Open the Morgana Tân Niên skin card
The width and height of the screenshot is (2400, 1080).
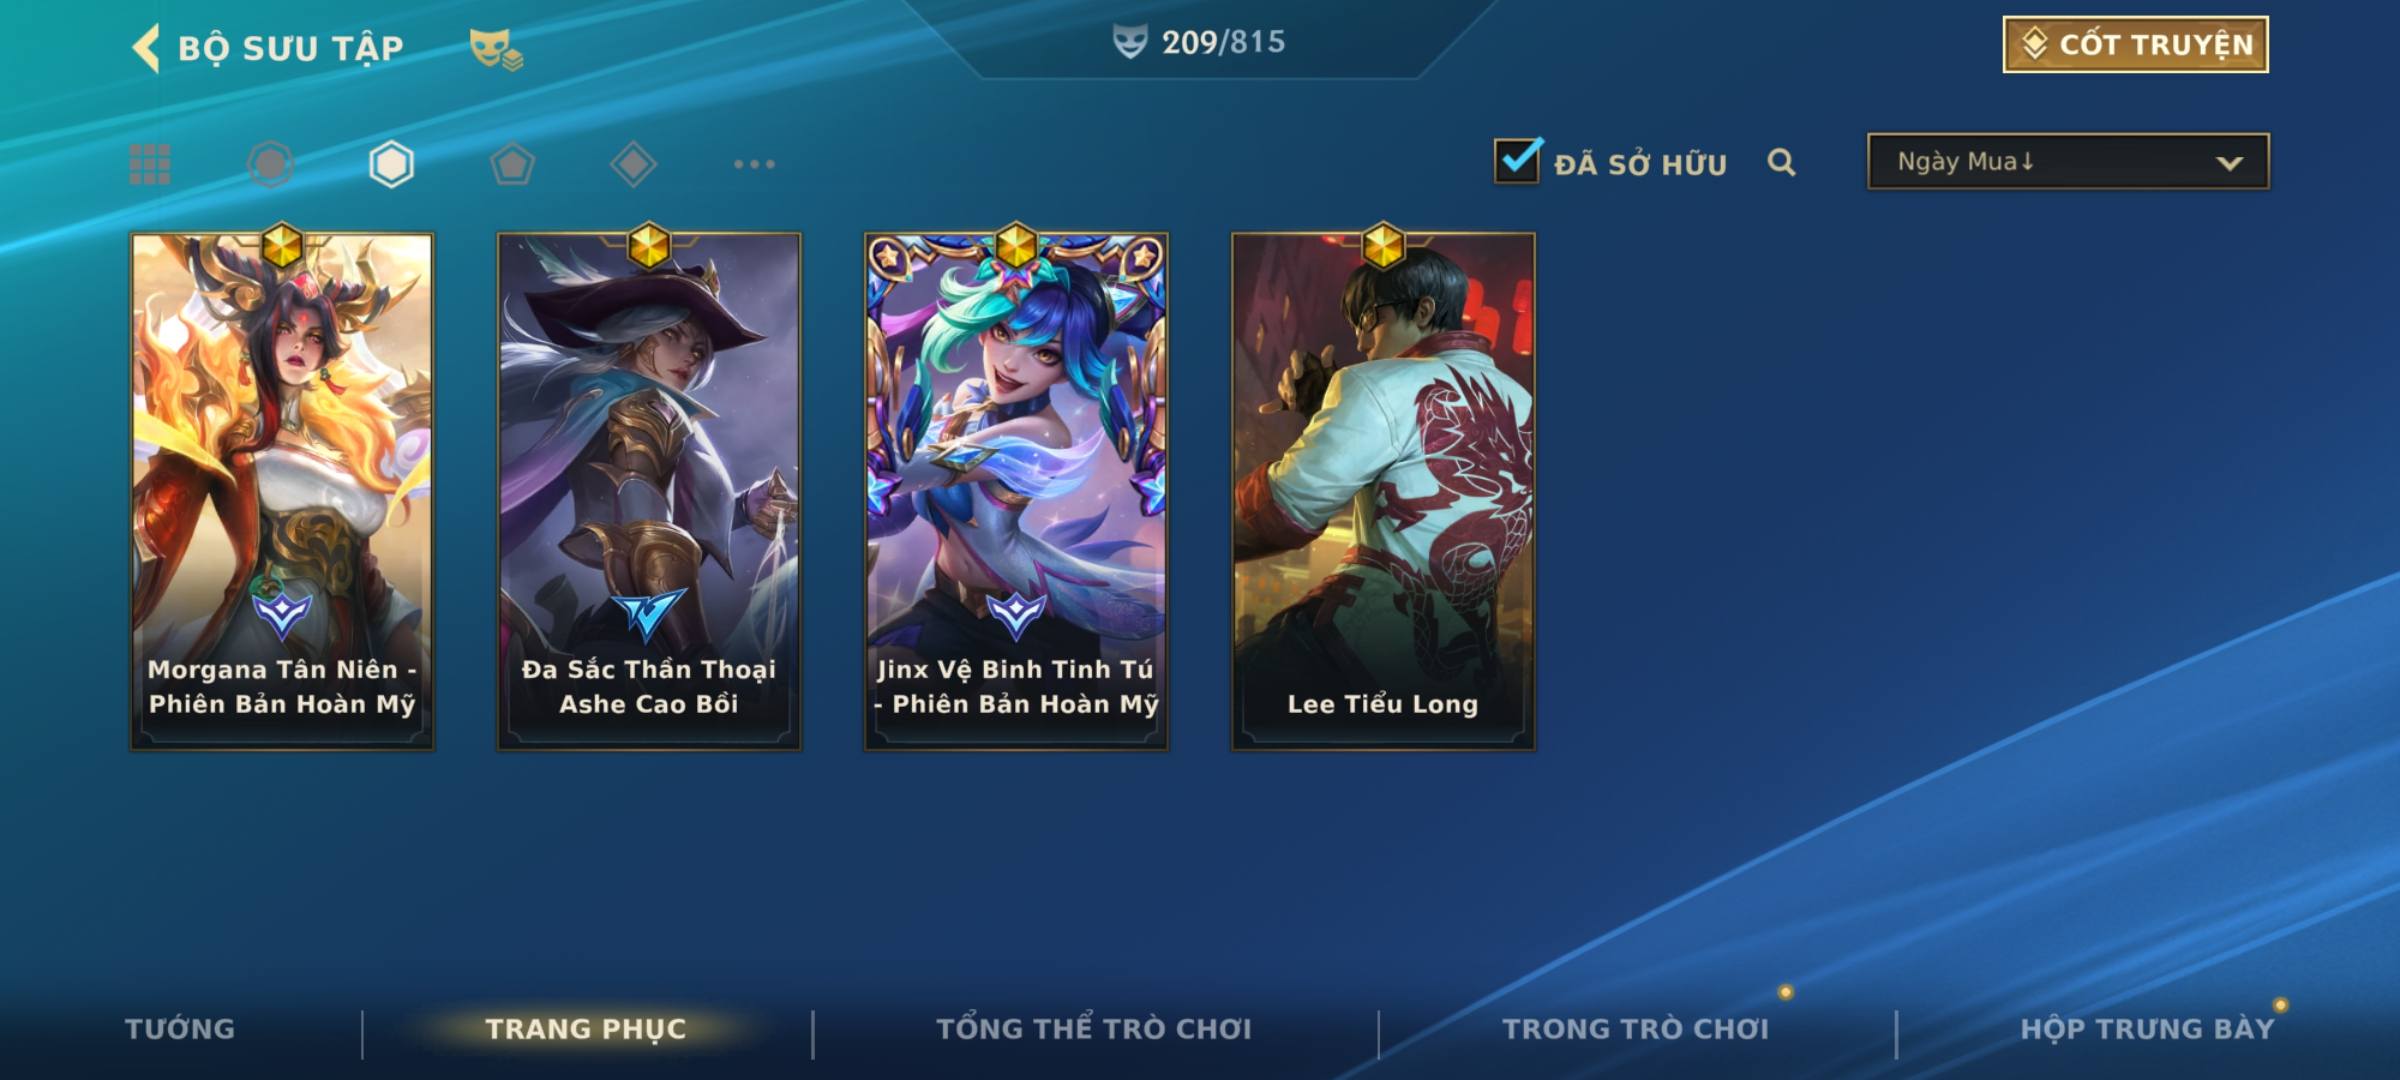282,491
